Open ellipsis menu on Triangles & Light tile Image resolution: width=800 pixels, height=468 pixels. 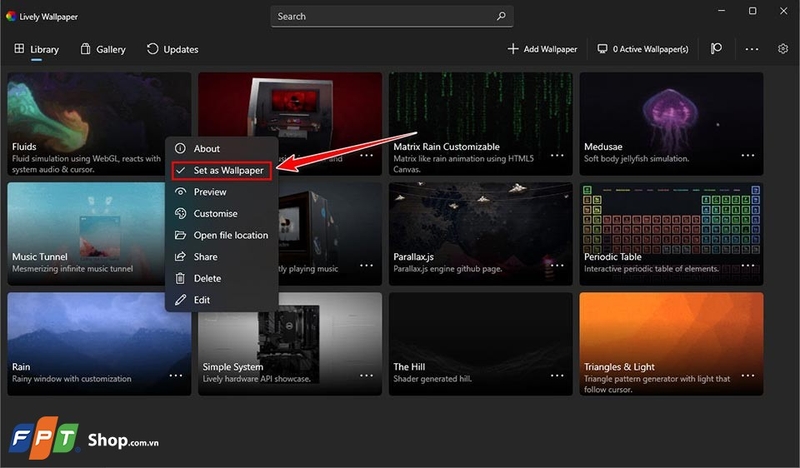coord(748,376)
